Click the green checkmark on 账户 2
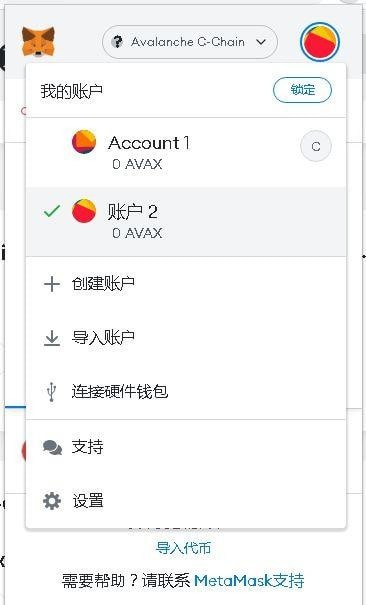 coord(52,211)
